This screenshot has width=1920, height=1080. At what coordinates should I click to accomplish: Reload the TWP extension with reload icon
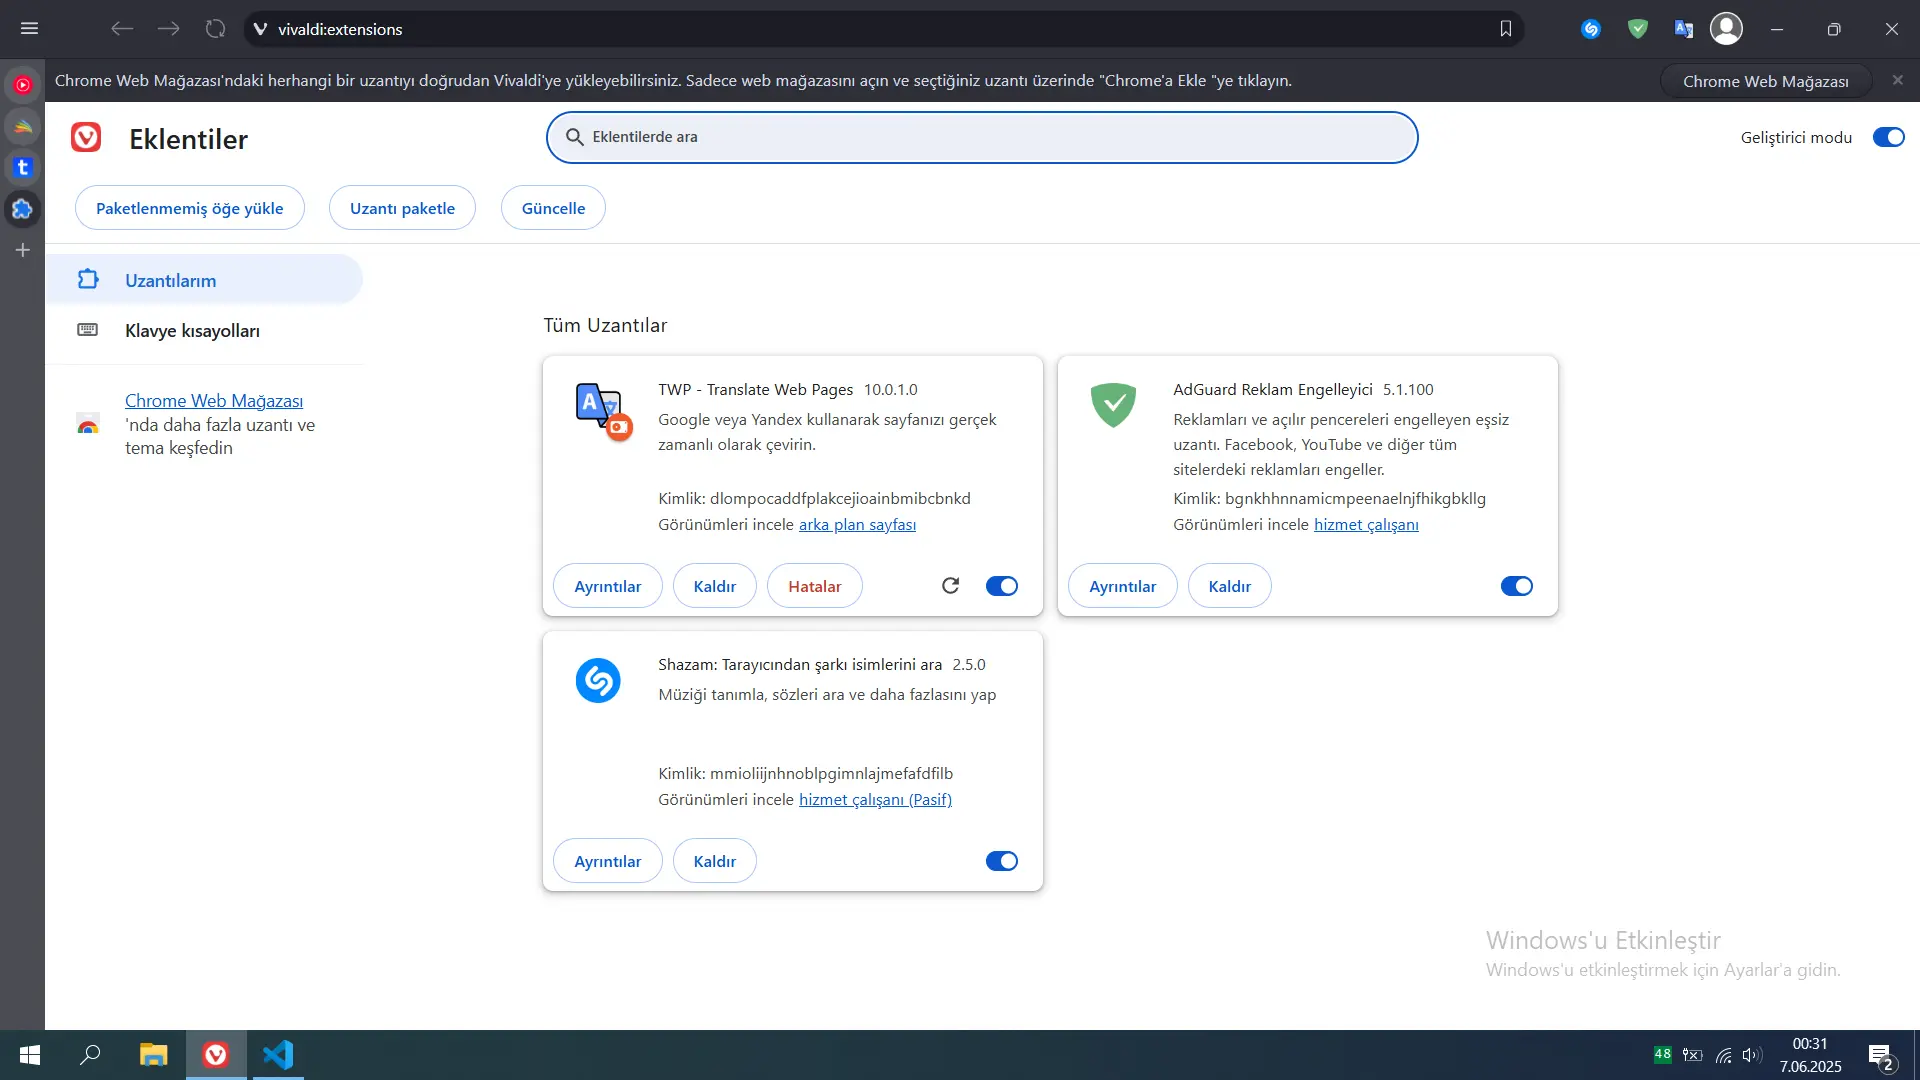[x=951, y=586]
